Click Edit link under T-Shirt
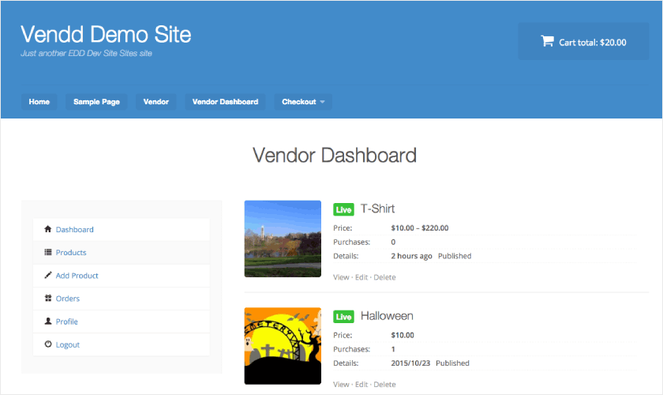This screenshot has width=663, height=395. [x=362, y=277]
